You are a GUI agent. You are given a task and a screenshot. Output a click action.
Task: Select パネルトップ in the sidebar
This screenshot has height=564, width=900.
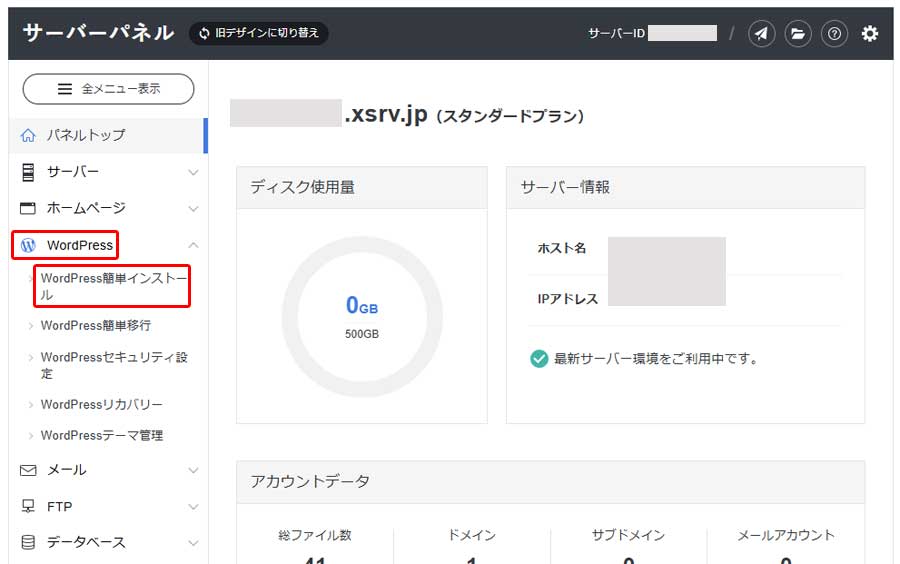coord(108,135)
